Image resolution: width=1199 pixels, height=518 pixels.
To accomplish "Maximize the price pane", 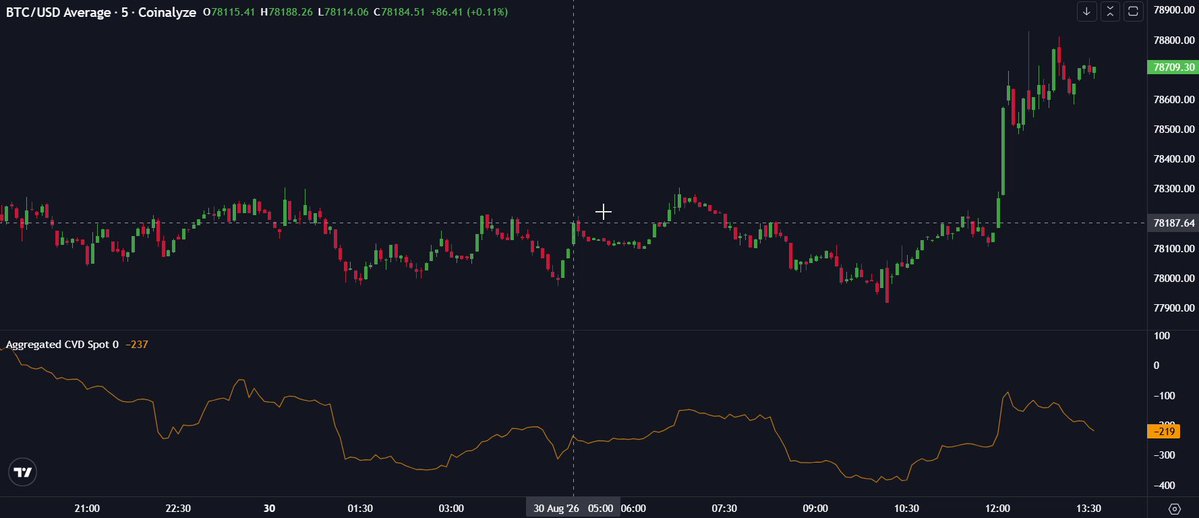I will [x=1133, y=11].
